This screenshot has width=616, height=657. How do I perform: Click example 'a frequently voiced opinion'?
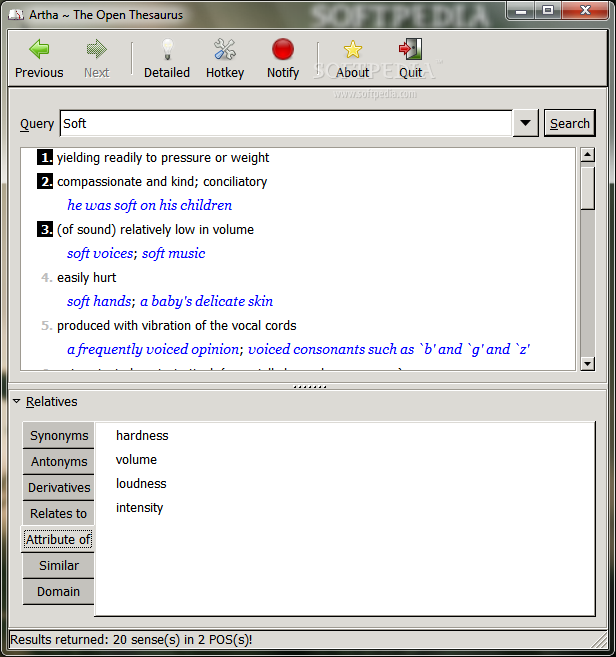tap(153, 349)
